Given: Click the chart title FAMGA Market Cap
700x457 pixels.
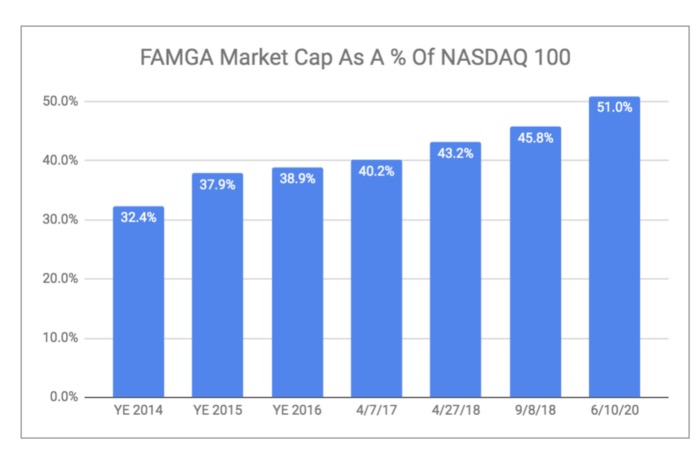Looking at the screenshot, I should click(357, 56).
